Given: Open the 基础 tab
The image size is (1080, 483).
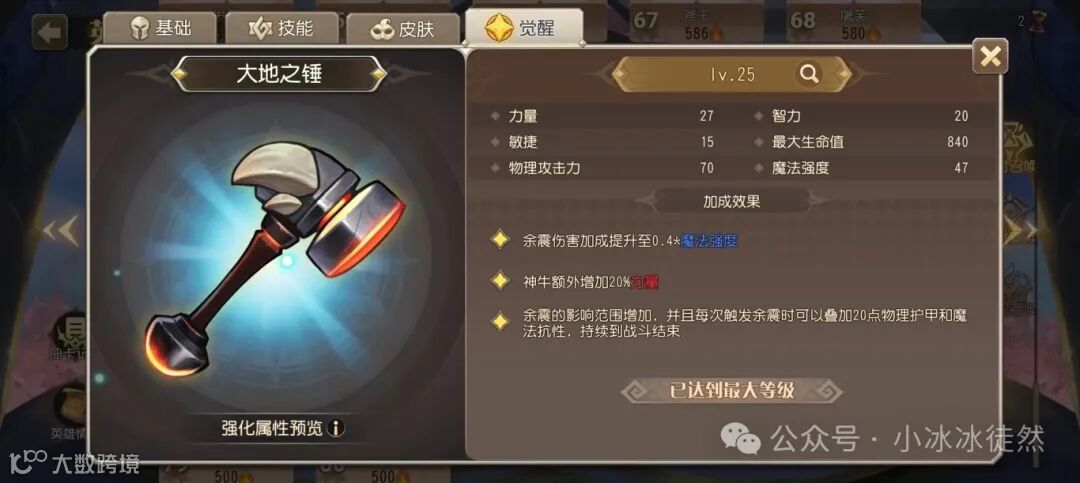Looking at the screenshot, I should tap(160, 28).
